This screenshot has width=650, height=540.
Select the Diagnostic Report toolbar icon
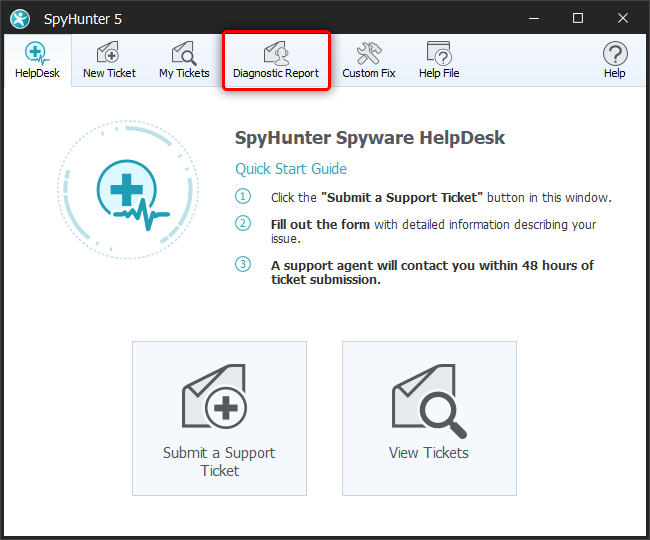[x=276, y=60]
